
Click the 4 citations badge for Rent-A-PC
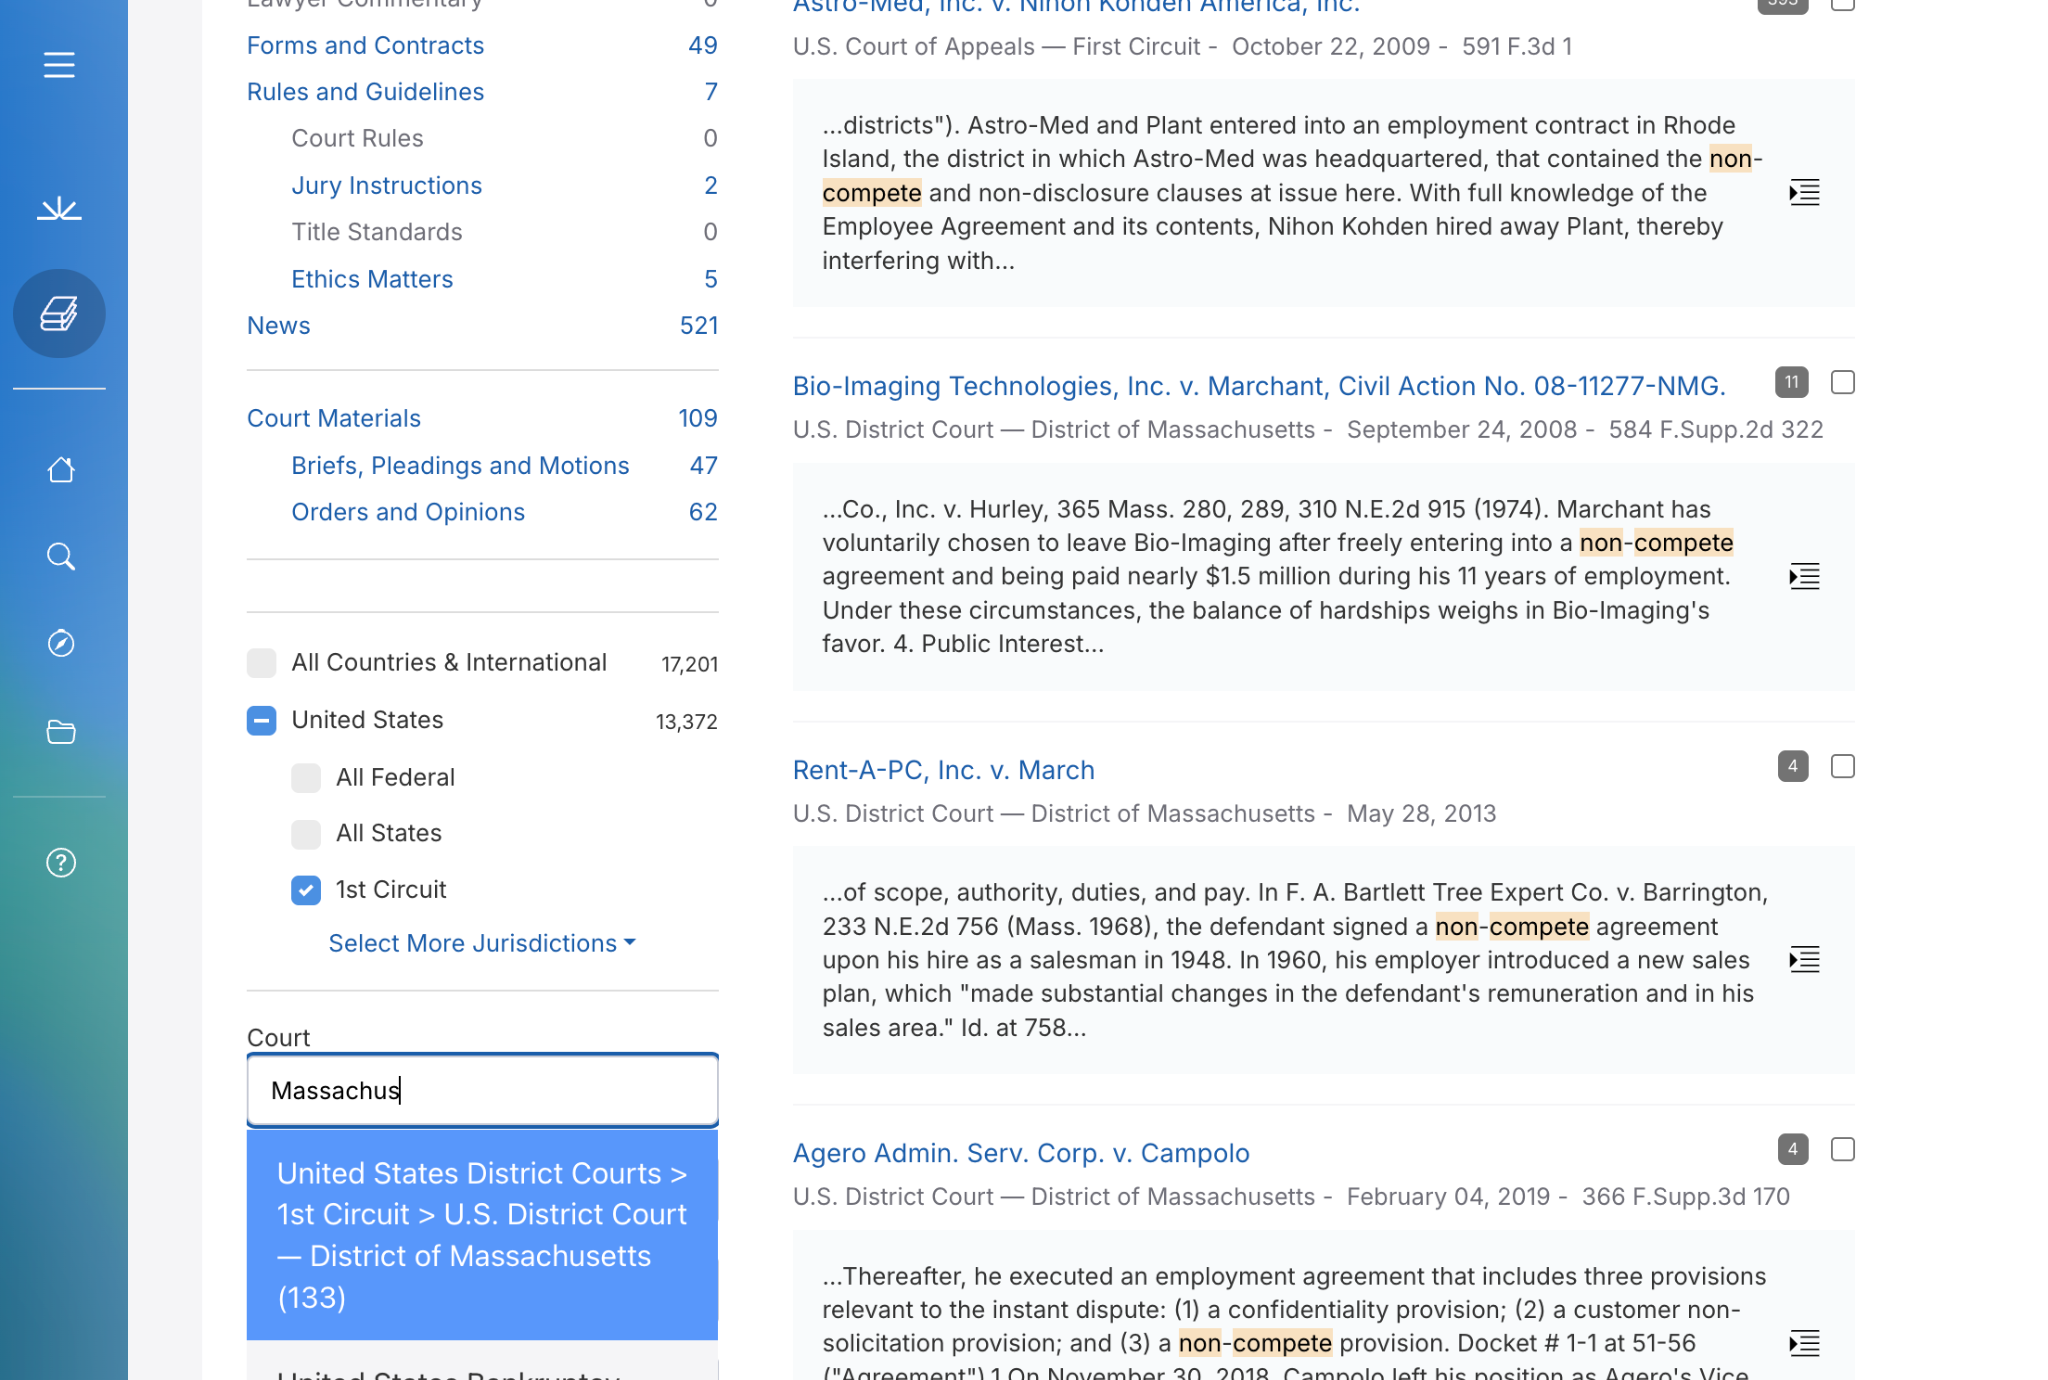tap(1792, 766)
